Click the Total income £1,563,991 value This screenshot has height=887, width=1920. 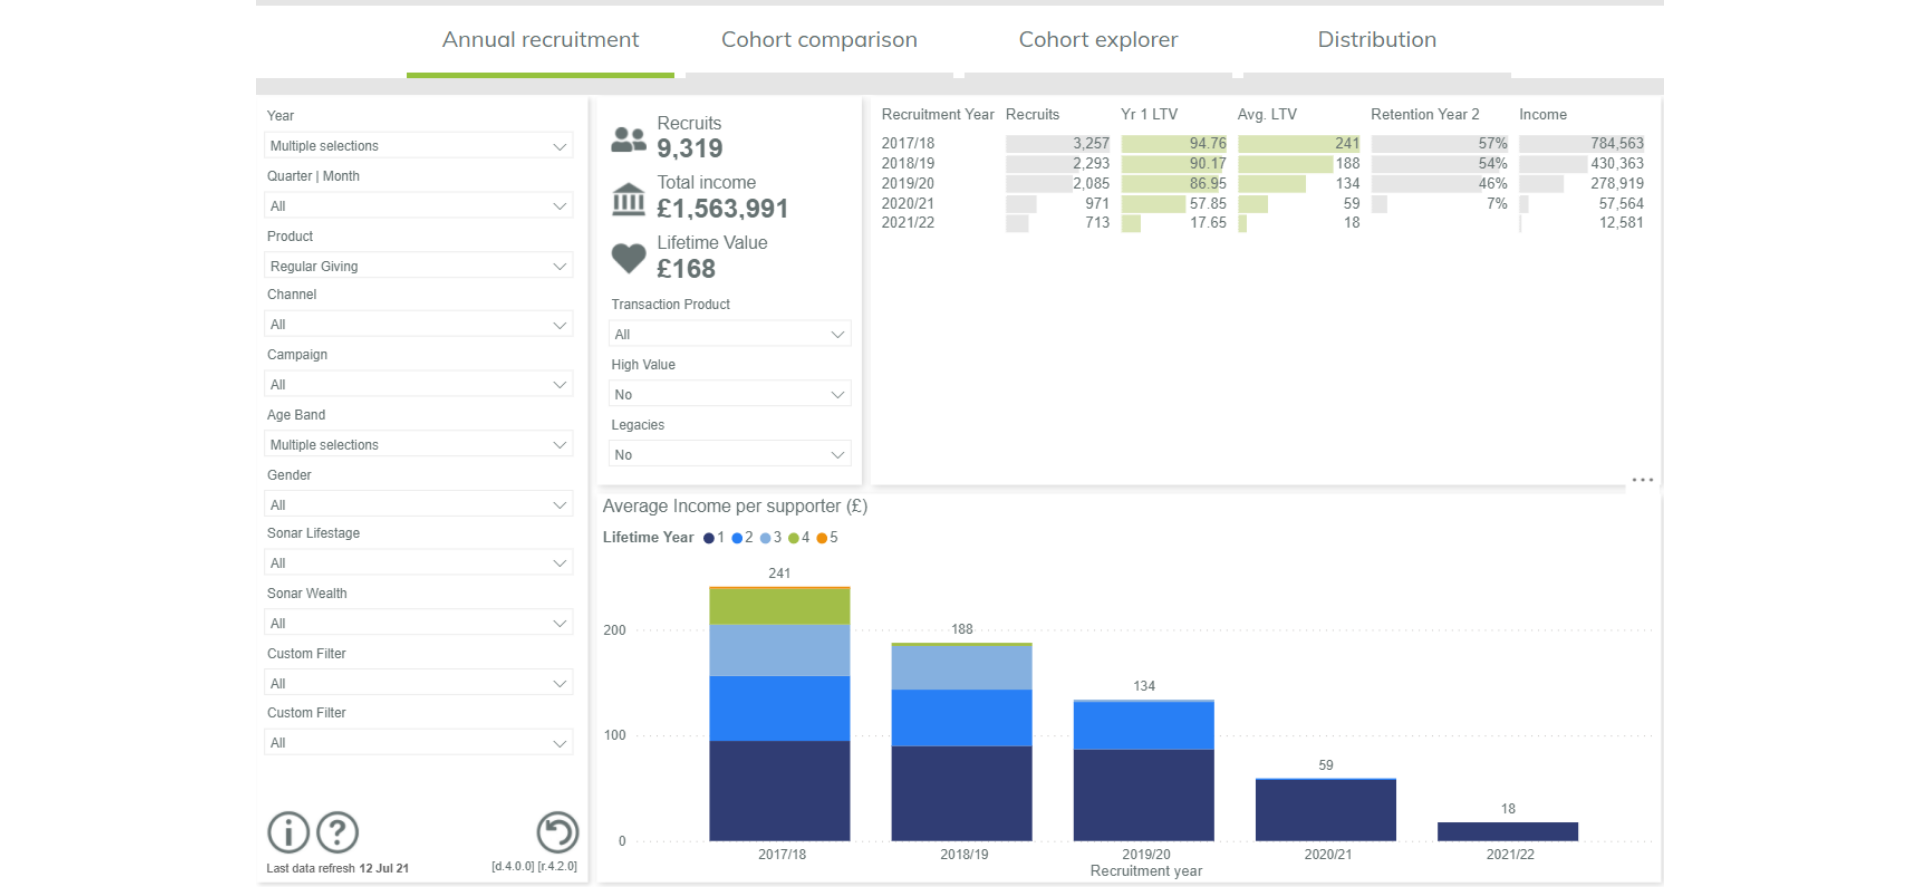click(x=723, y=209)
